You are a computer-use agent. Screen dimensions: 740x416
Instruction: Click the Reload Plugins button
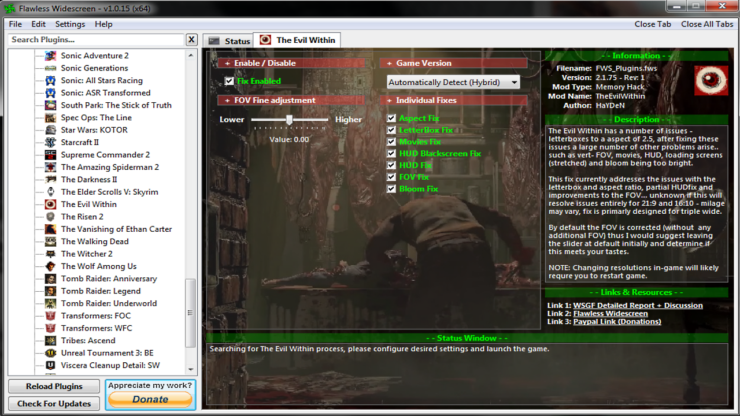(x=54, y=386)
